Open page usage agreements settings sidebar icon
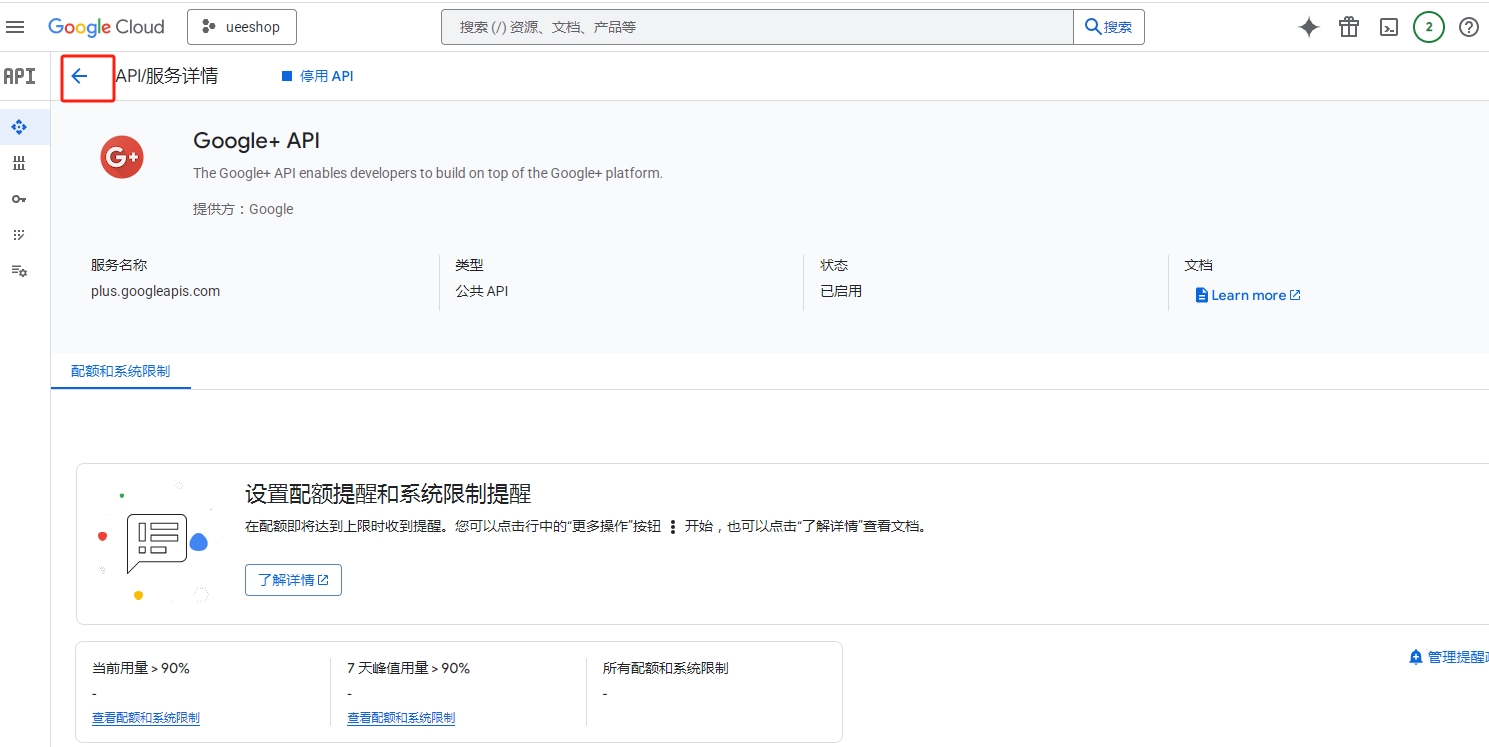Screen dimensions: 1489x747 click(x=19, y=271)
